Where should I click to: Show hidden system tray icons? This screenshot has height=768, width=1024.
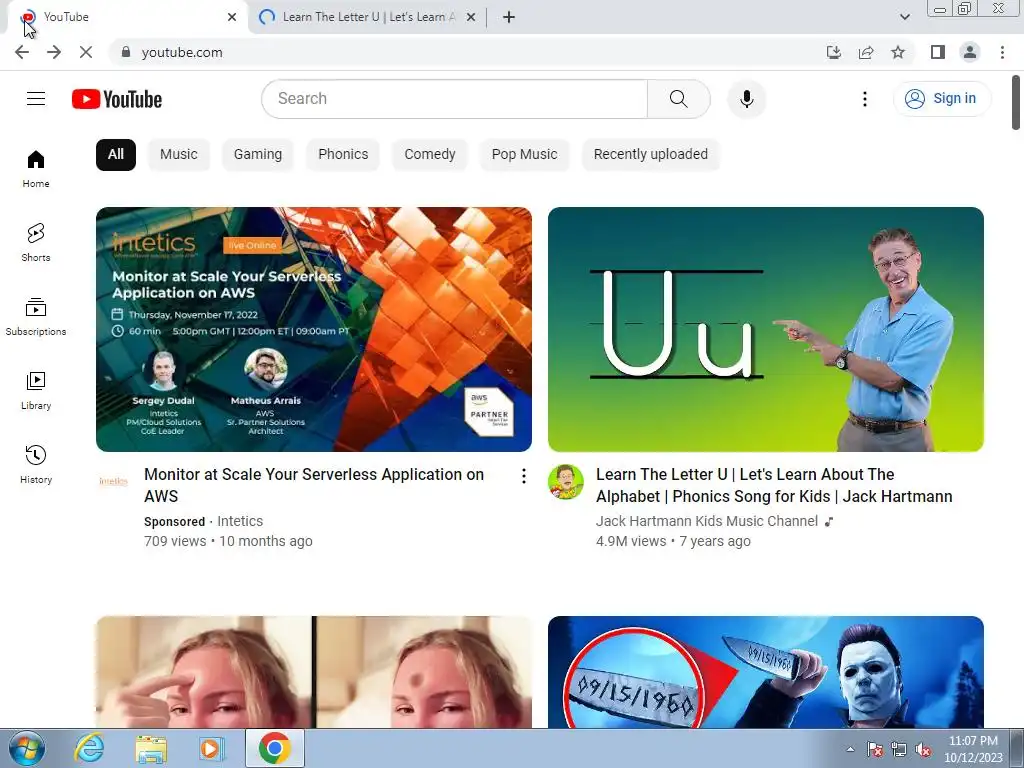[850, 749]
